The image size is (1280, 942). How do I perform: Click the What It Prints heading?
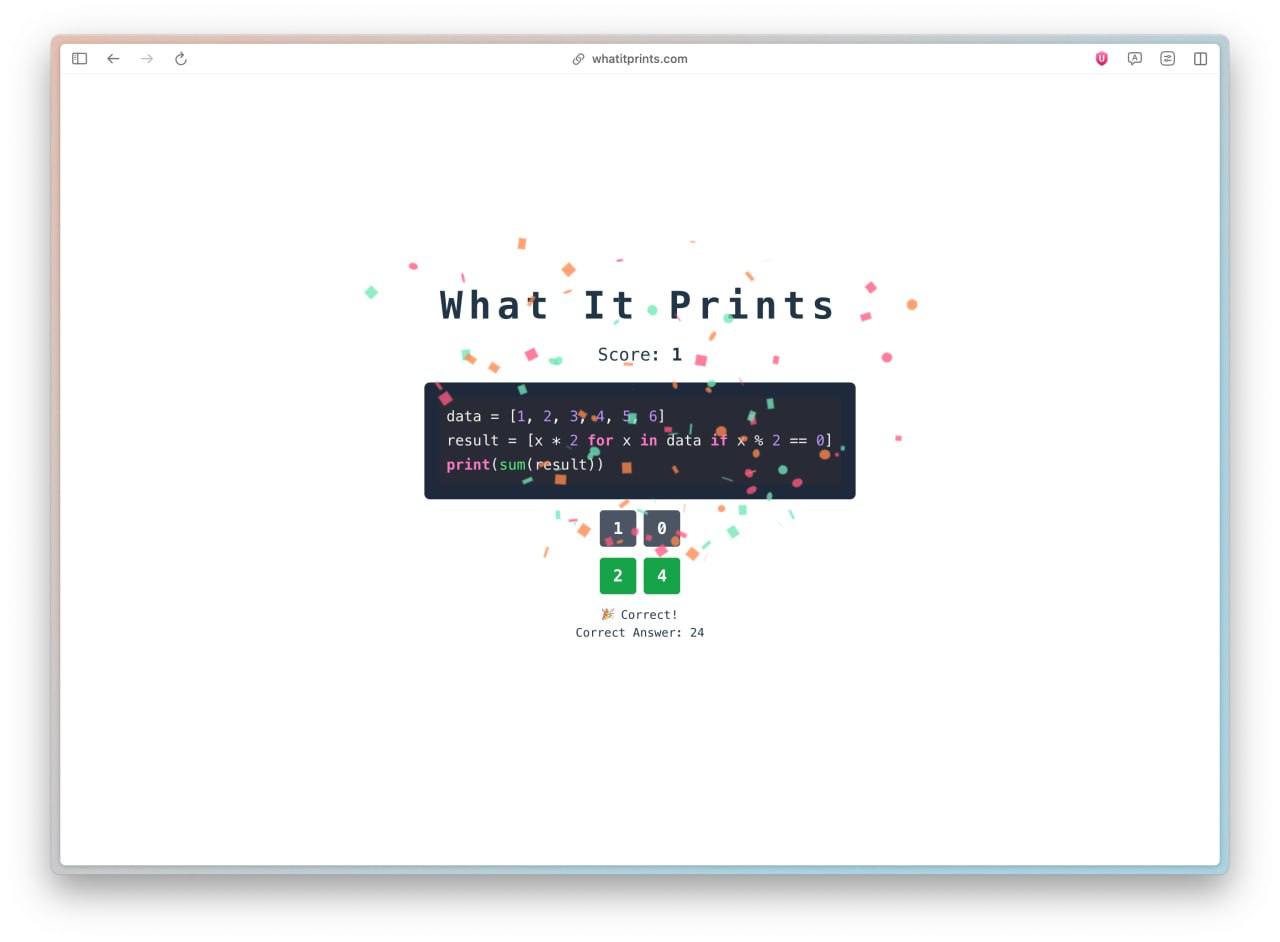click(638, 305)
